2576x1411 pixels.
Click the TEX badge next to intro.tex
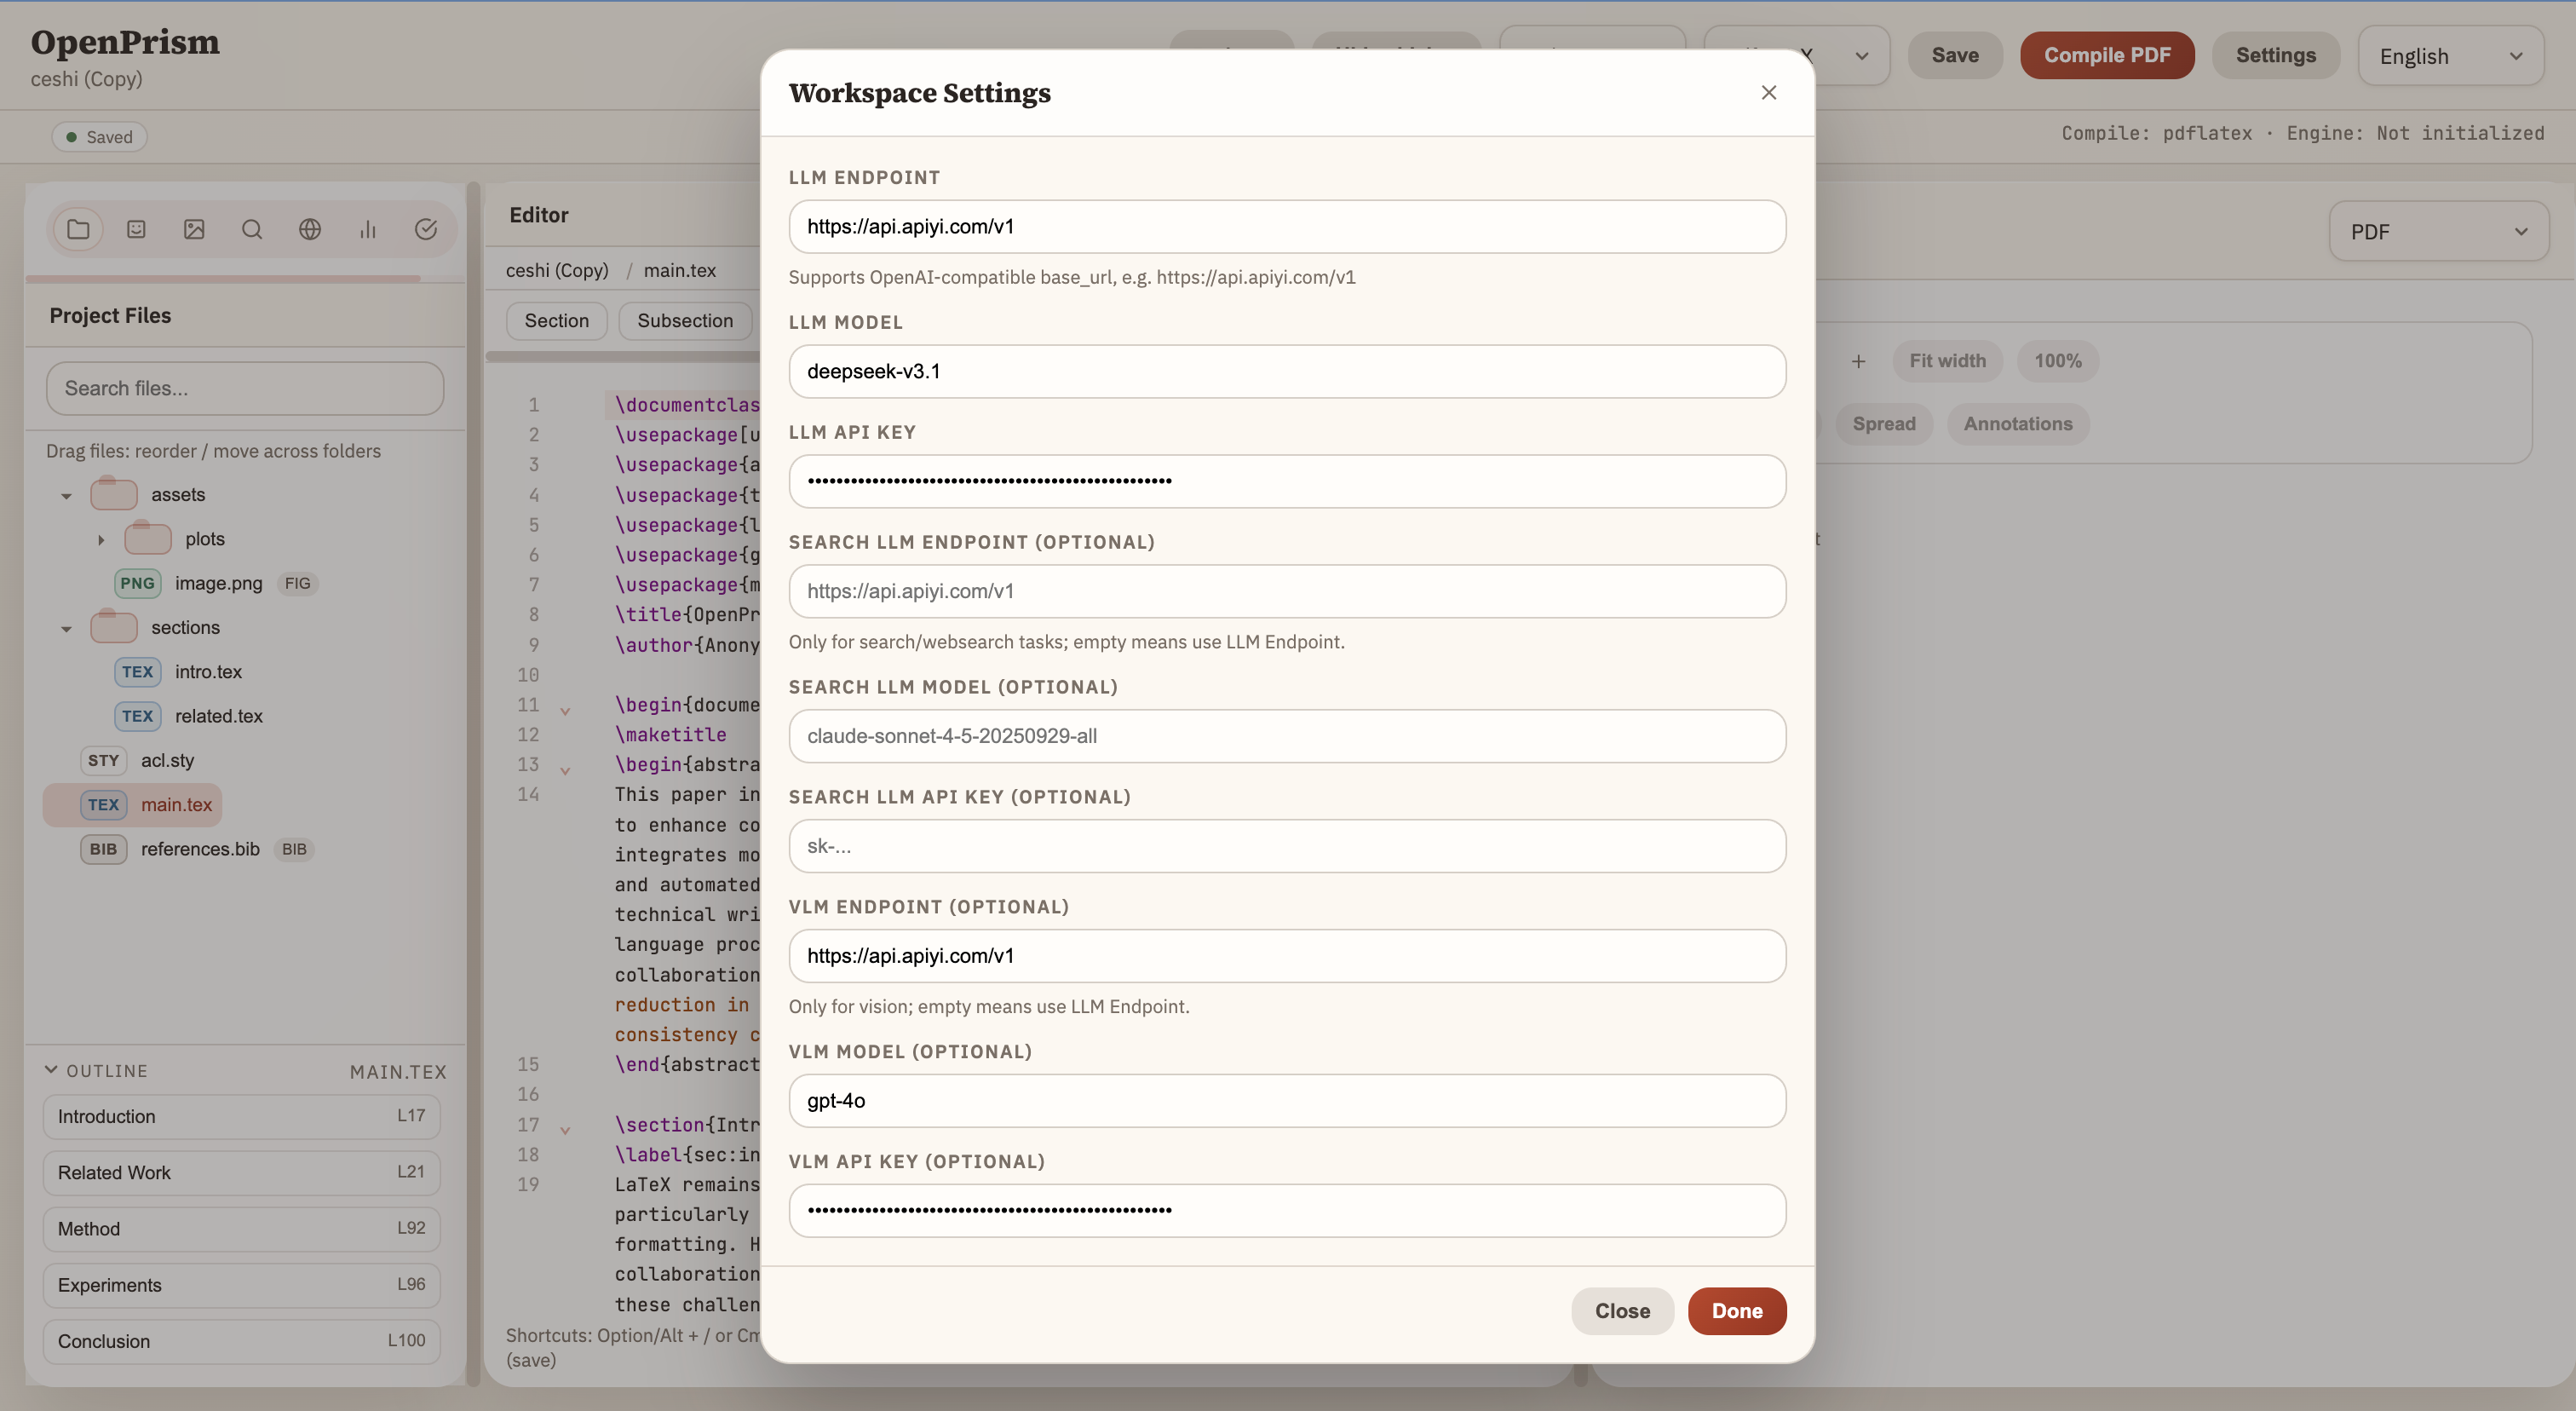click(137, 672)
